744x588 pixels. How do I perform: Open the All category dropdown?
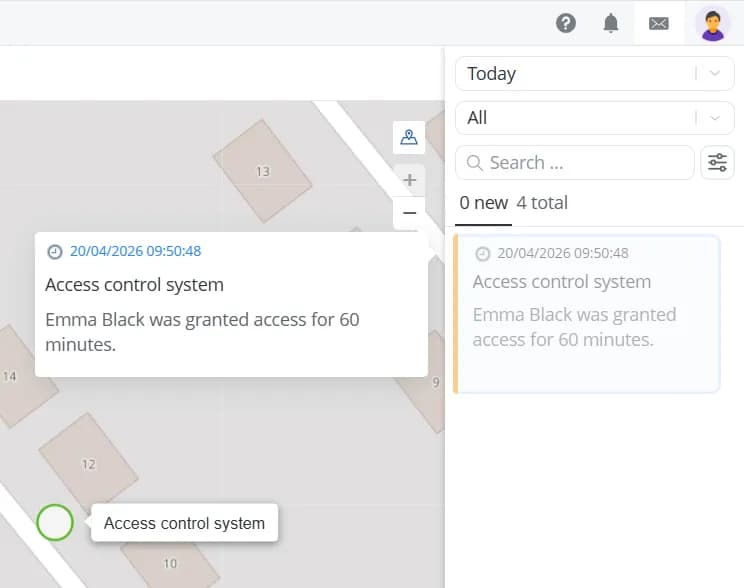pos(595,118)
